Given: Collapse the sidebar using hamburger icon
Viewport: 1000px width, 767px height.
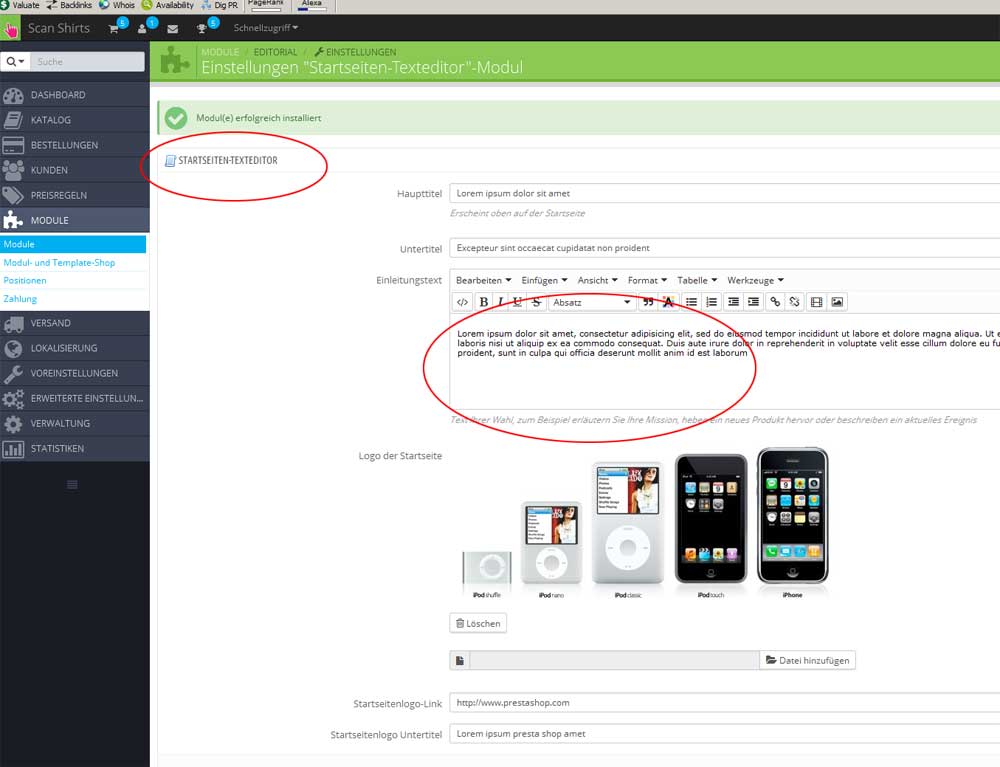Looking at the screenshot, I should click(72, 485).
